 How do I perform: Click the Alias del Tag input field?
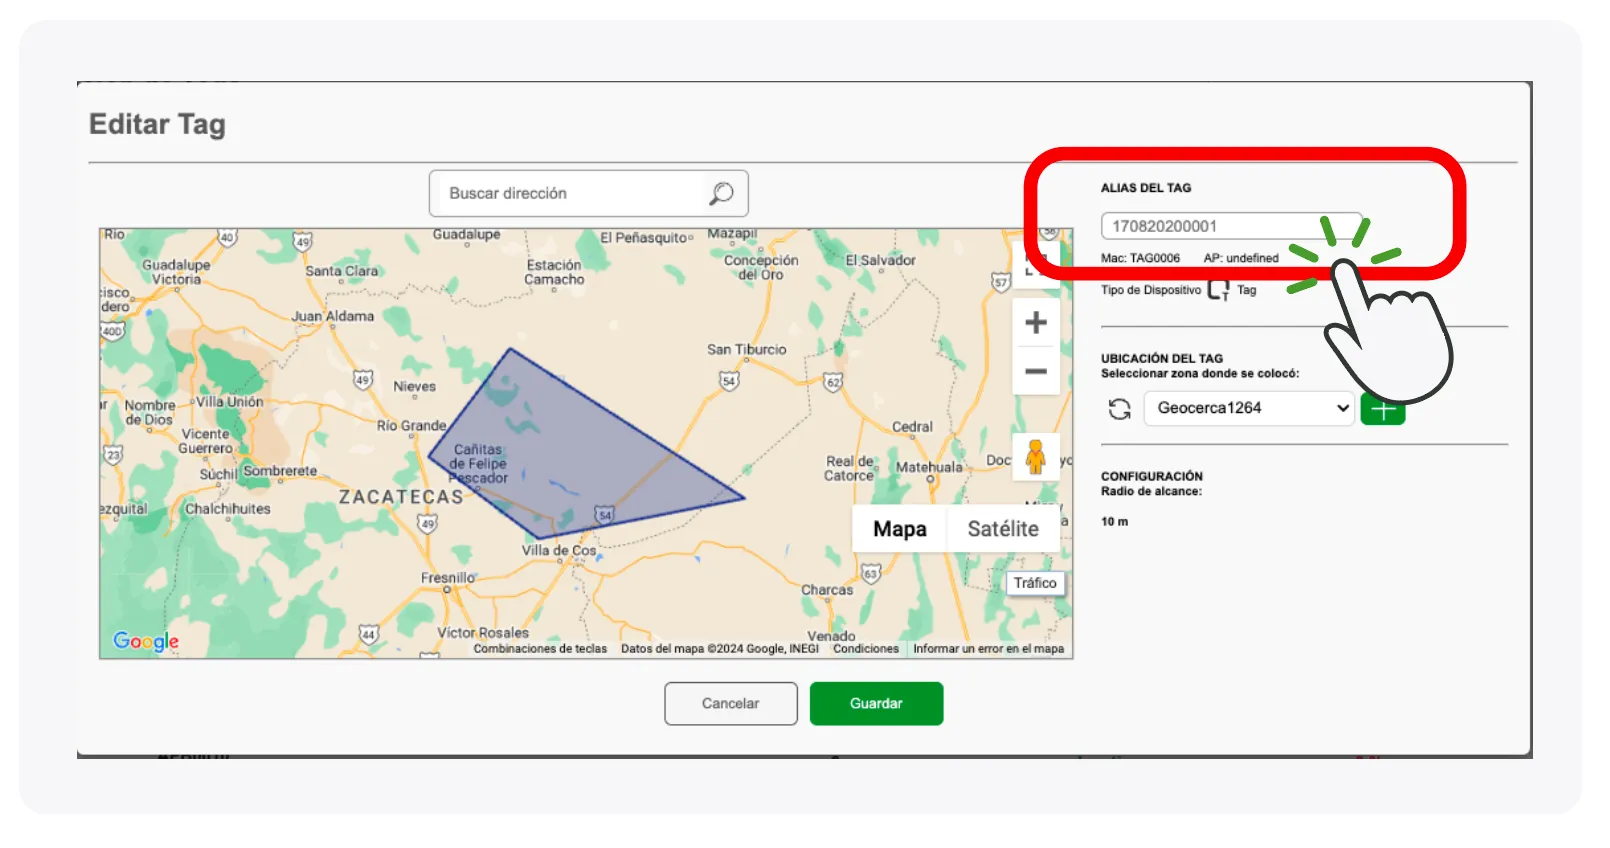(x=1231, y=226)
